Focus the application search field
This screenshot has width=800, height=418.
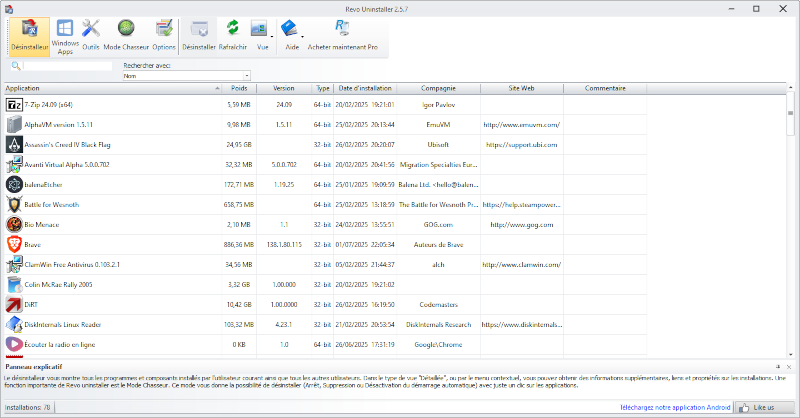point(67,66)
